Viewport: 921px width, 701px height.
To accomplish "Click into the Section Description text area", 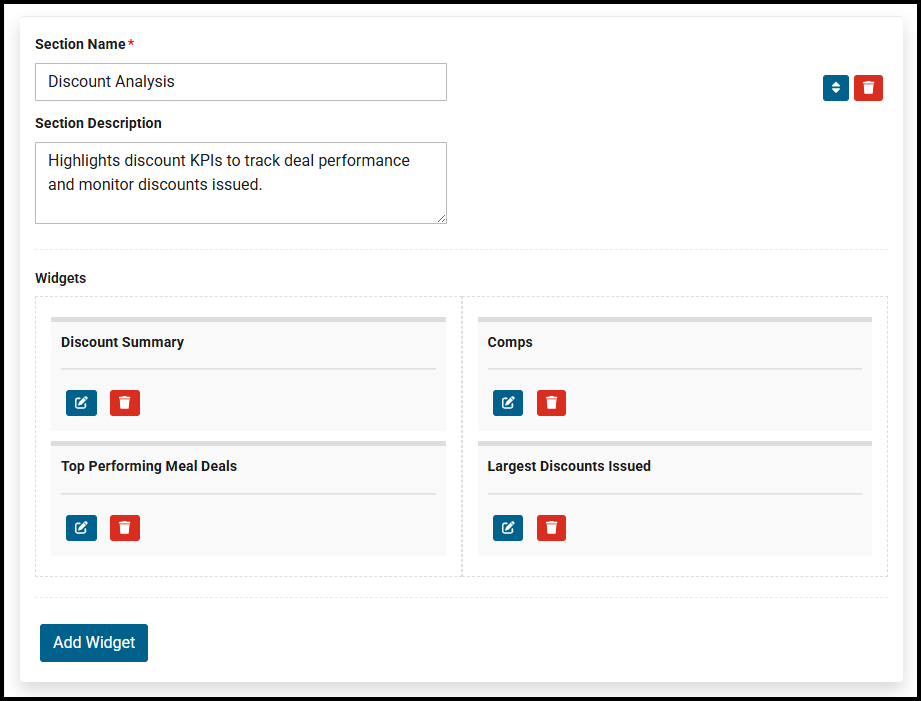I will coord(241,183).
